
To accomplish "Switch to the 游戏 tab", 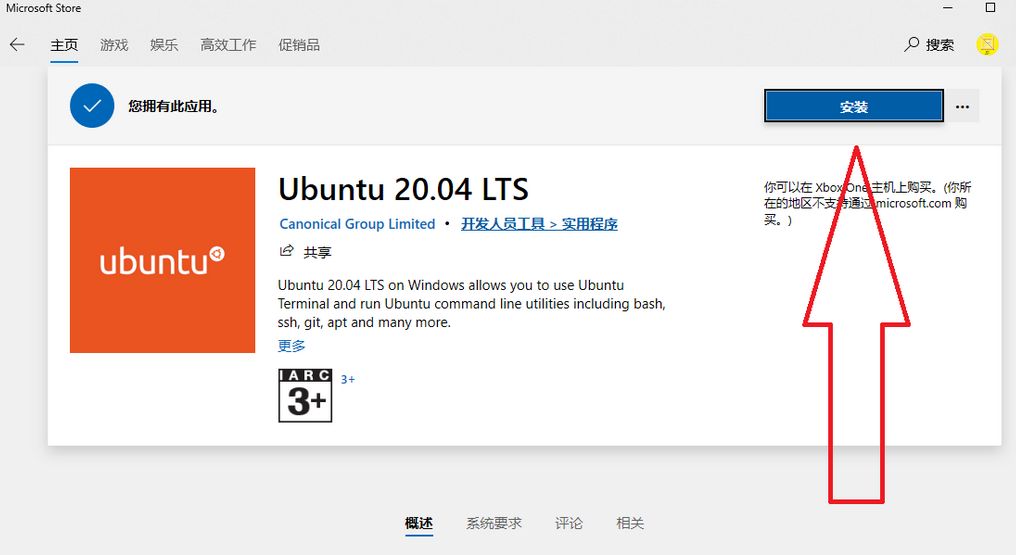I will 114,45.
